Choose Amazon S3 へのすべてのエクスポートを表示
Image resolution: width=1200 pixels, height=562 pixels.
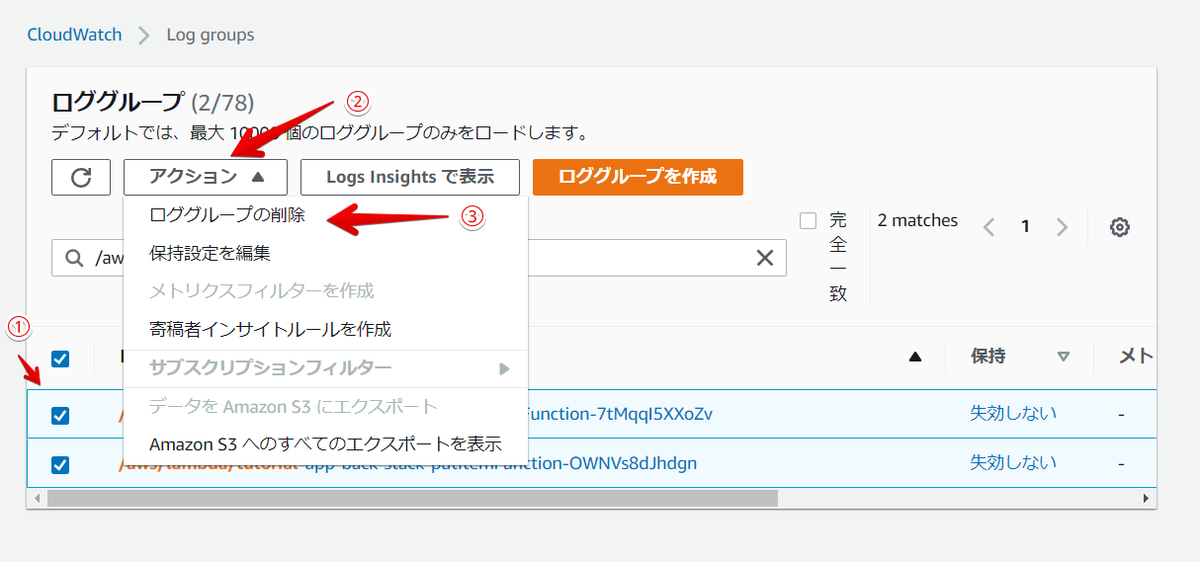pos(325,444)
